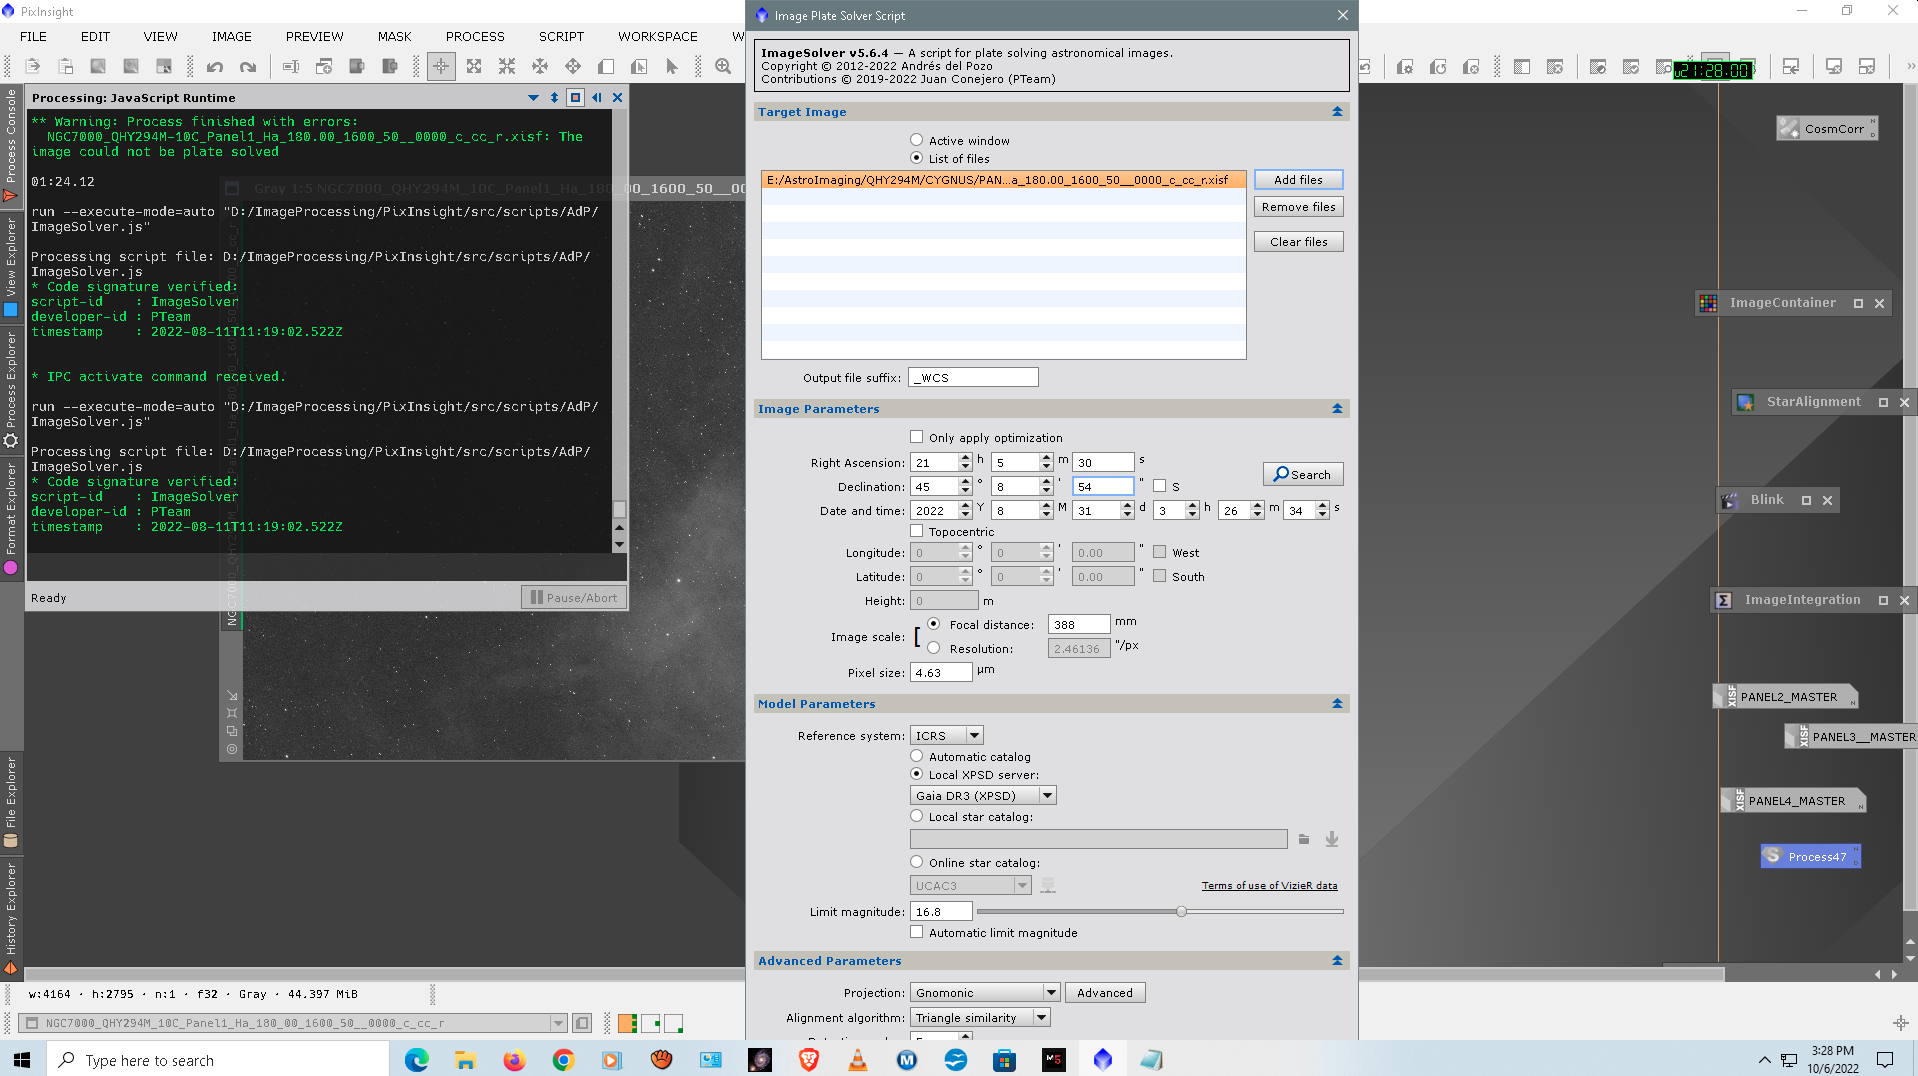The height and width of the screenshot is (1076, 1918).
Task: Enable the Topocentric checkbox
Action: tap(916, 531)
